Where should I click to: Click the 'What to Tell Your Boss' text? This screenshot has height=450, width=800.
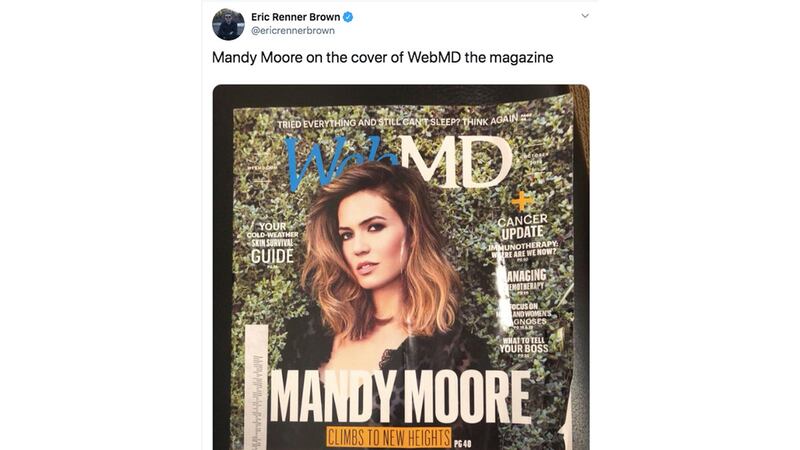pyautogui.click(x=523, y=345)
